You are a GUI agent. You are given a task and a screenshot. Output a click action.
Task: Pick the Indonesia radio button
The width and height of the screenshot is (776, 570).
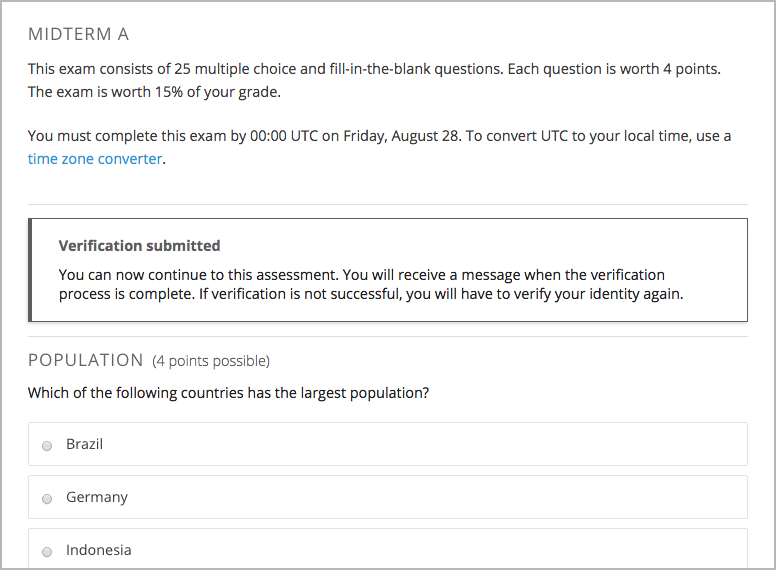pyautogui.click(x=47, y=552)
